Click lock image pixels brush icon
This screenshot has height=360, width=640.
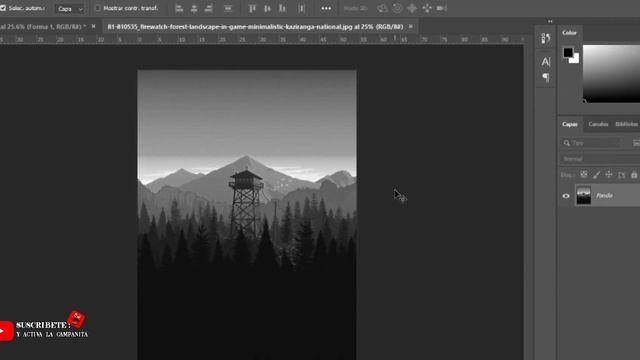point(596,175)
